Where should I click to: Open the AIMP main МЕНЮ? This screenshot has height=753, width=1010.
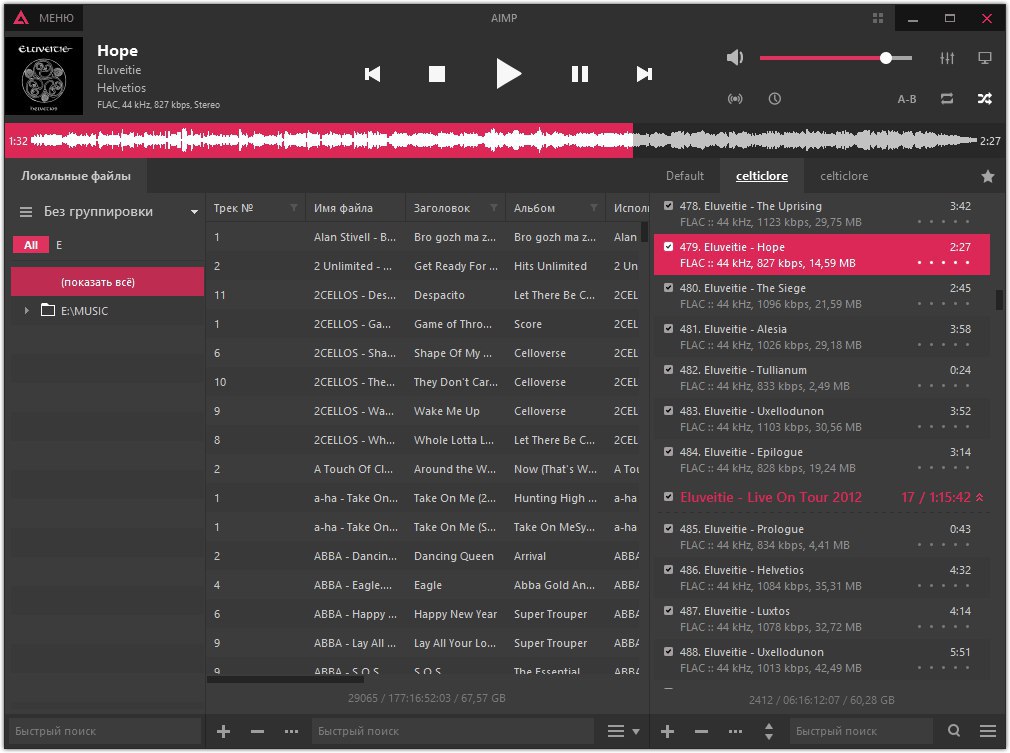(x=44, y=18)
